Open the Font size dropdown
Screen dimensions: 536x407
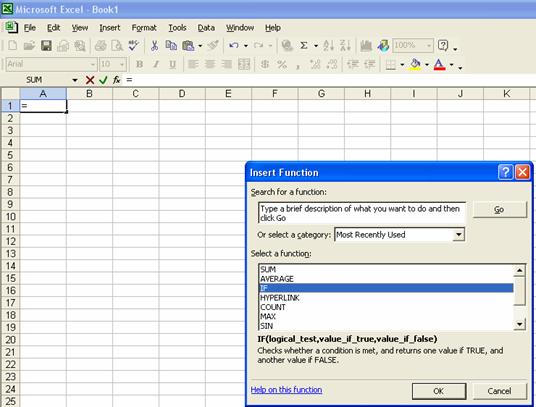(122, 64)
